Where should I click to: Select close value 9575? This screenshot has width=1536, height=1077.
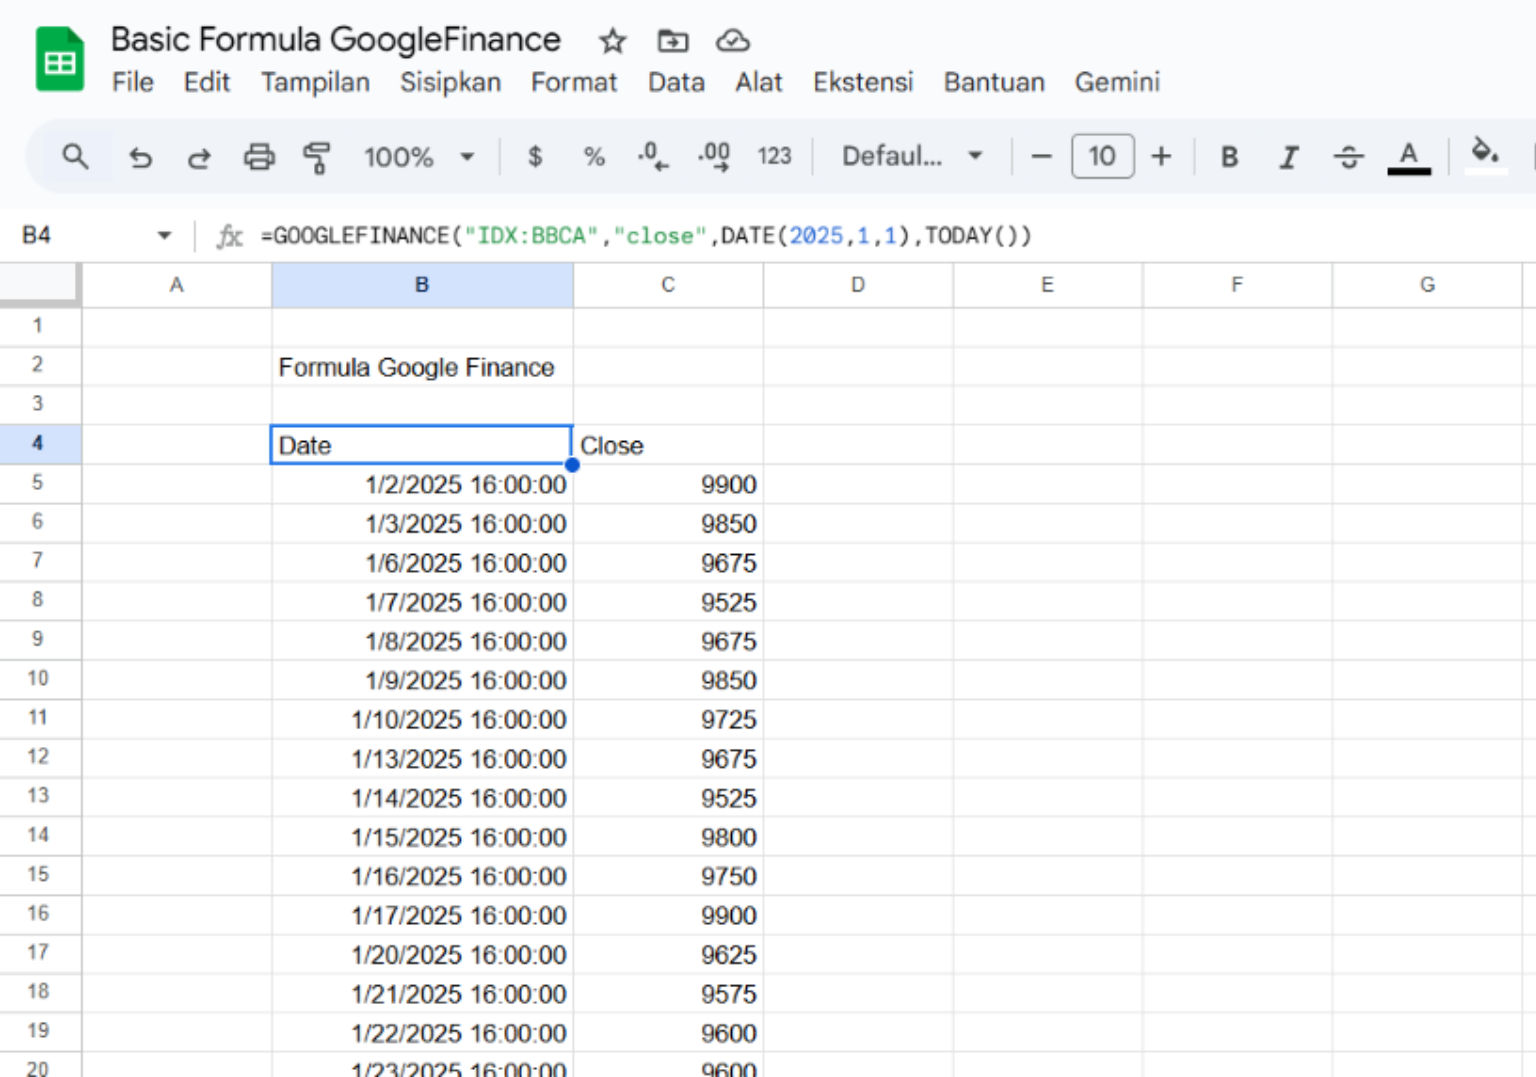(668, 994)
